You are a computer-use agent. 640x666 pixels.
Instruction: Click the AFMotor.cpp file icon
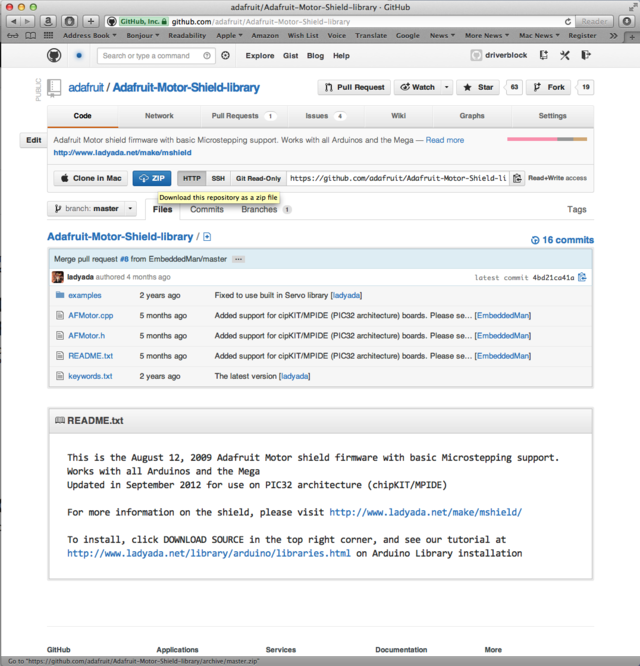60,315
